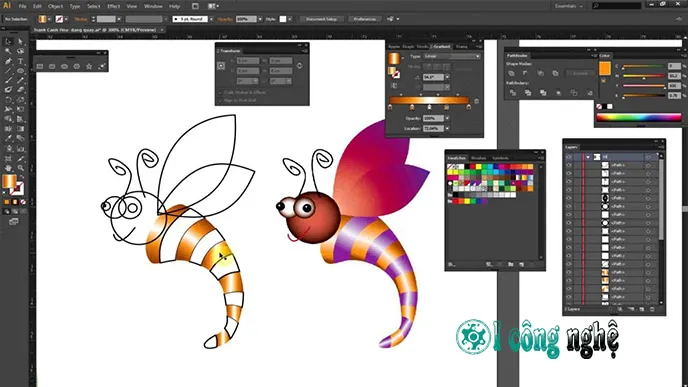688x387 pixels.
Task: Select the Gradient tool in toolbox
Action: tap(20, 129)
